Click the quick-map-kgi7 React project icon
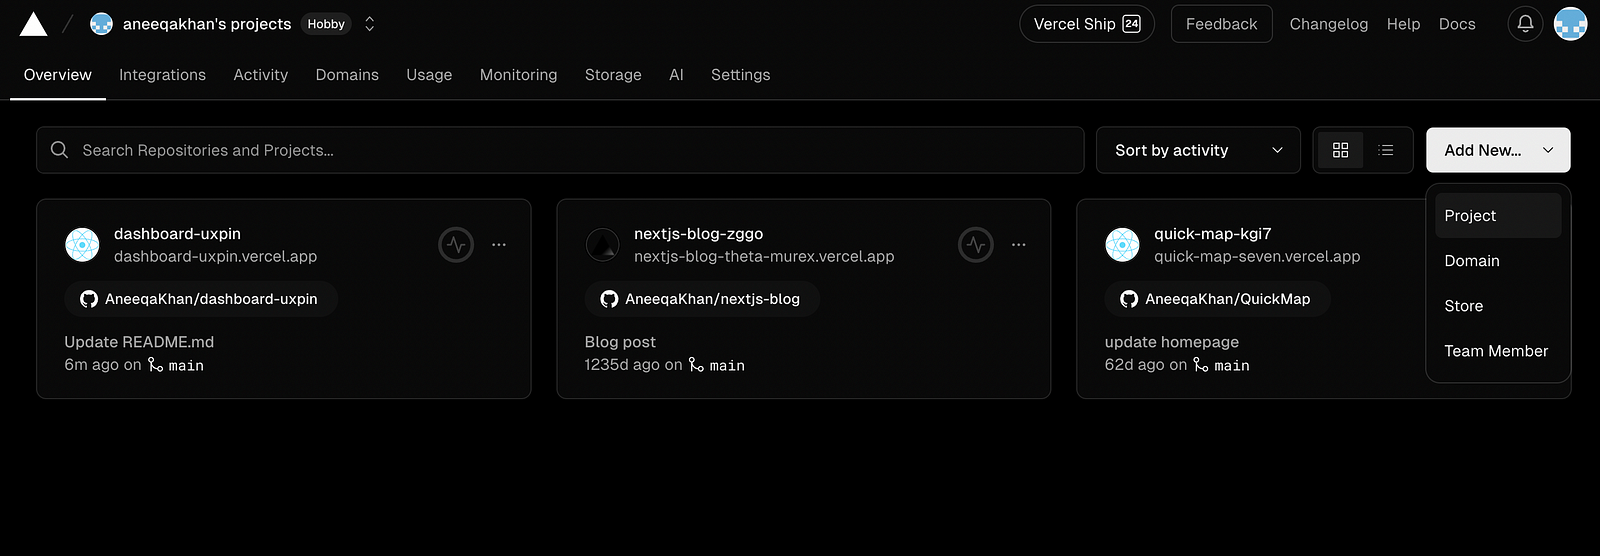This screenshot has width=1600, height=556. [x=1122, y=244]
